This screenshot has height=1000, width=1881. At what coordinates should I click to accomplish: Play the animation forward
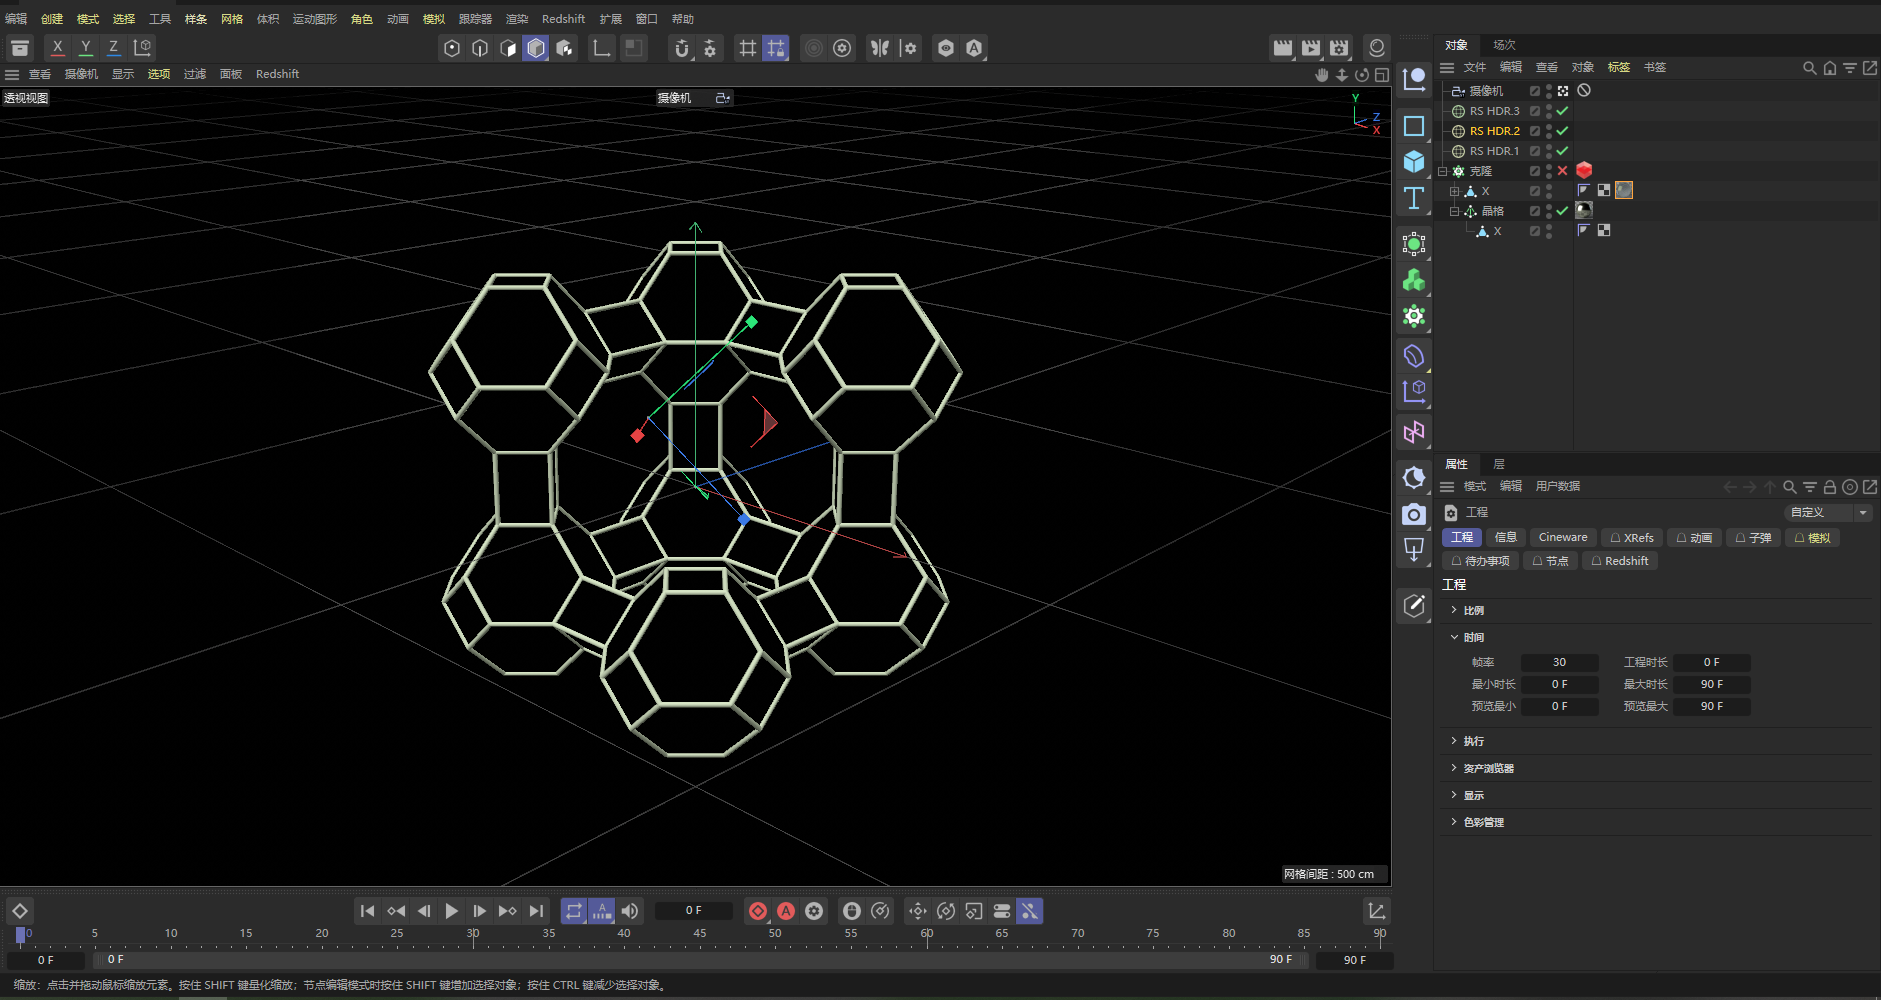(452, 911)
